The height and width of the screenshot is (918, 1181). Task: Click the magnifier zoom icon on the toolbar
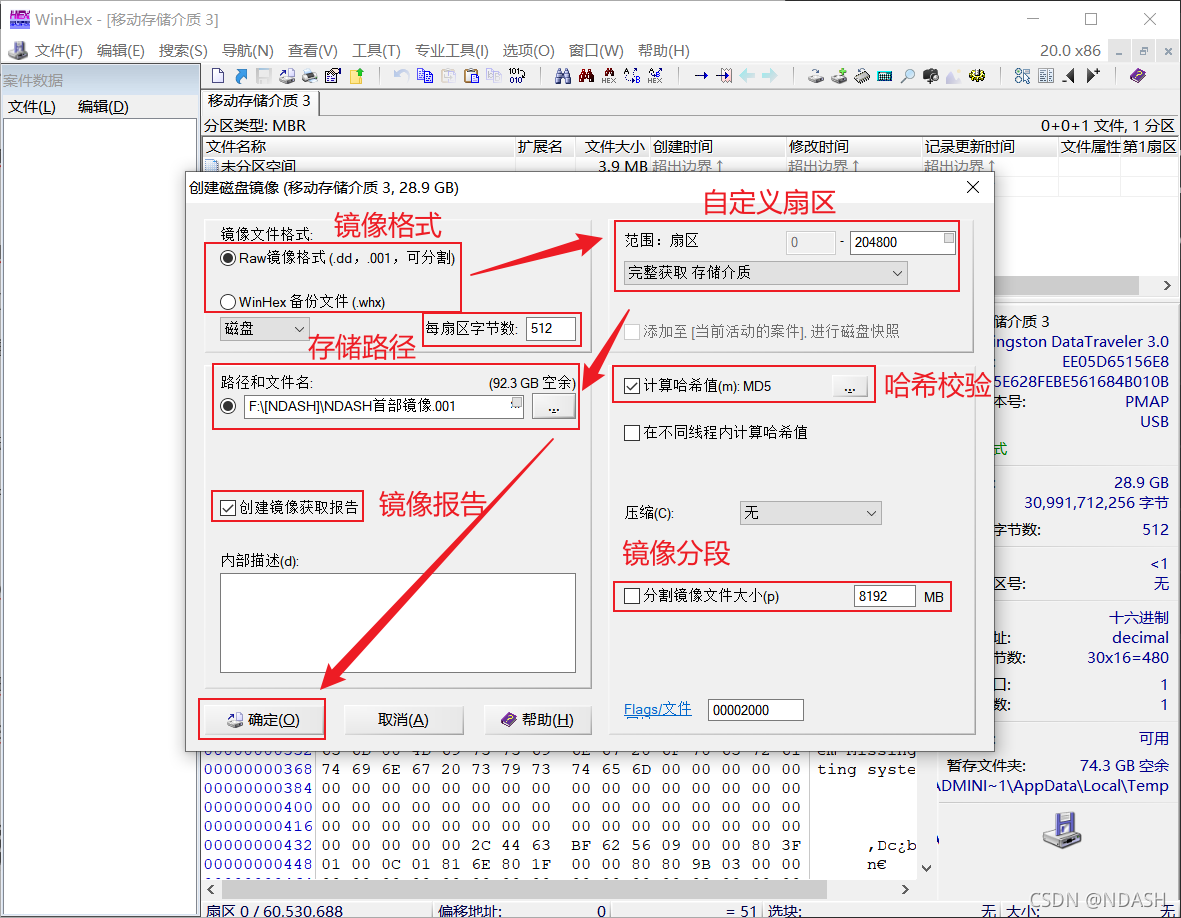[906, 75]
